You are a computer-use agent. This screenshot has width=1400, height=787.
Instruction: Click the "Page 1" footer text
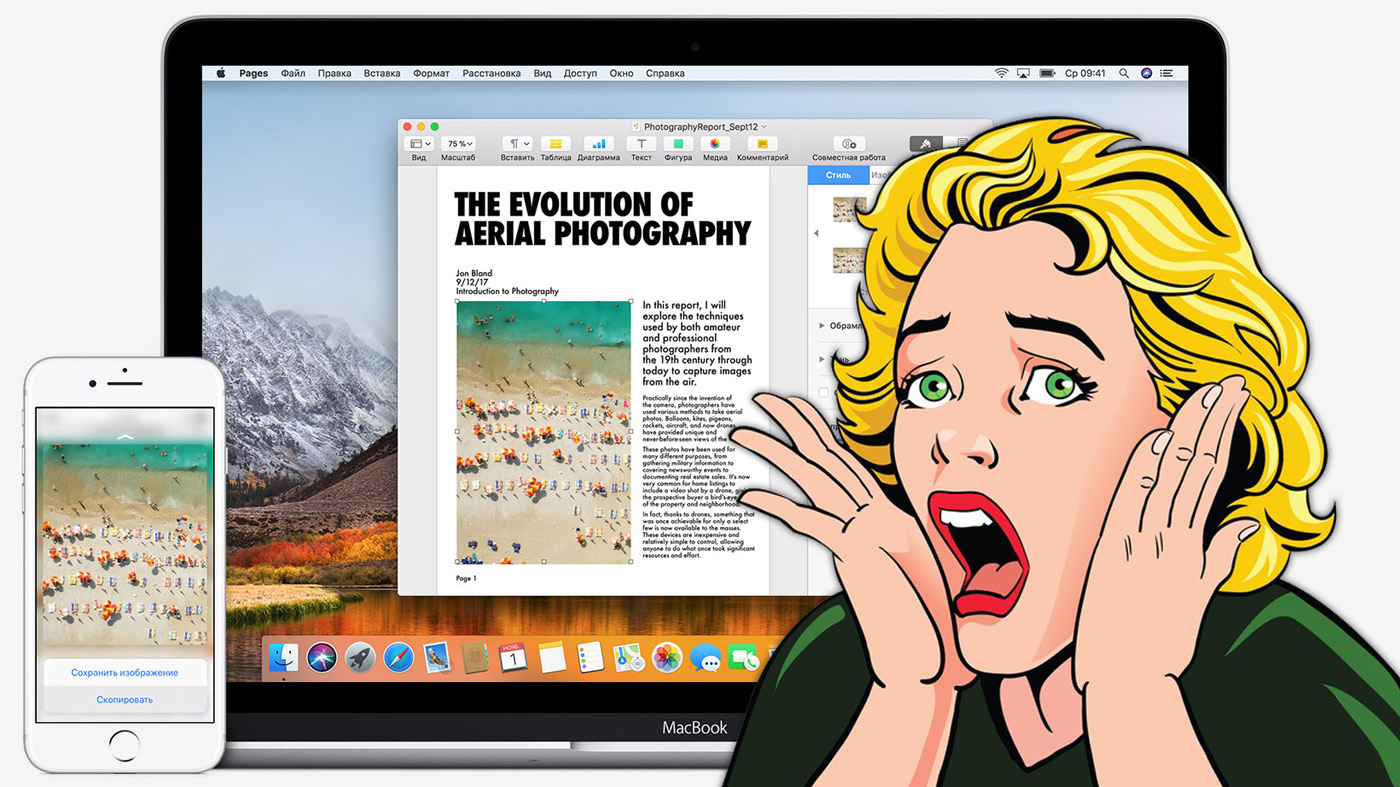pos(466,578)
